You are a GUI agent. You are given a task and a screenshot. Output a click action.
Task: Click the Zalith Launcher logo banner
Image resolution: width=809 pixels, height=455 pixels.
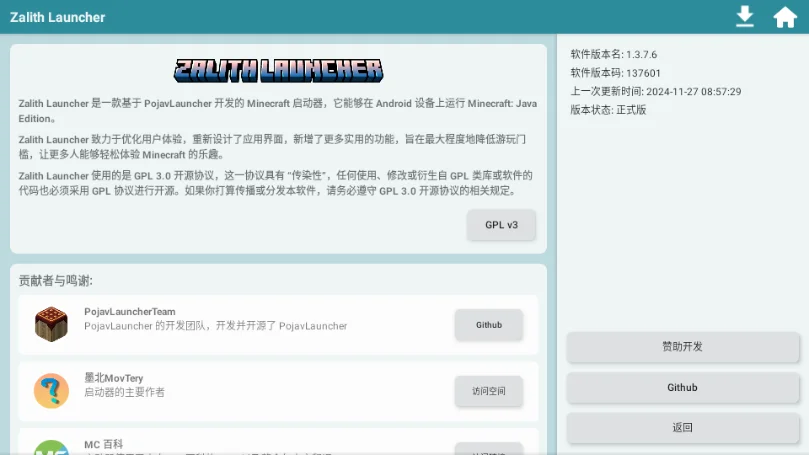[279, 71]
